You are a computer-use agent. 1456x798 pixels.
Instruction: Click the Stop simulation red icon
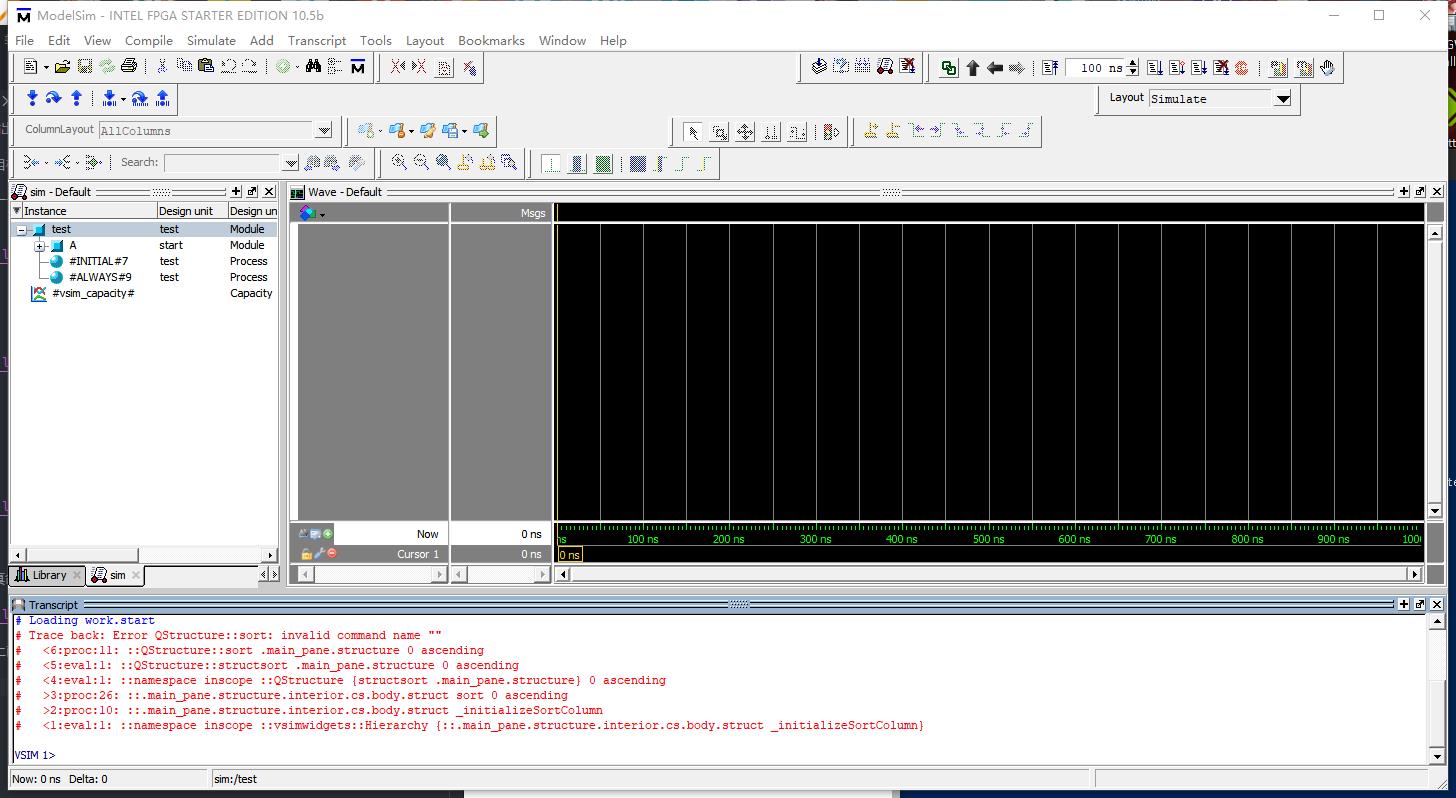point(1241,68)
